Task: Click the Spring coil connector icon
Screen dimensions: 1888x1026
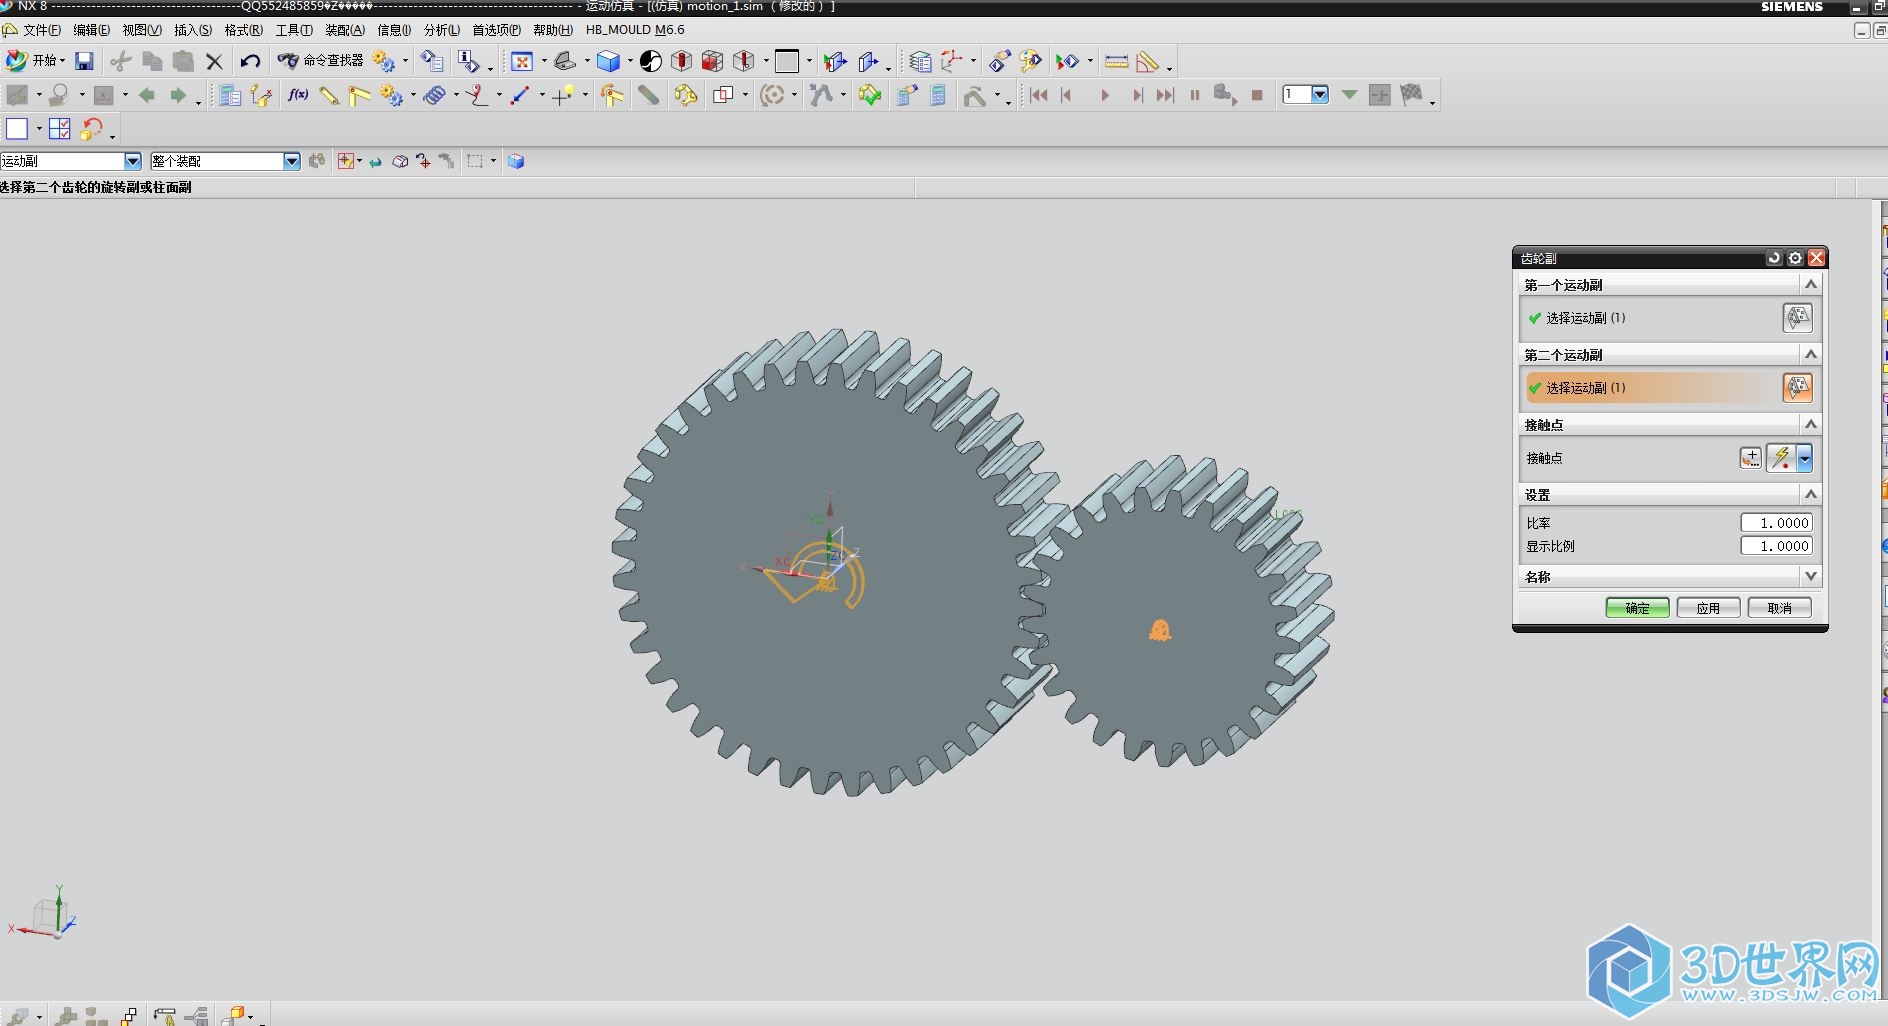Action: click(x=435, y=95)
